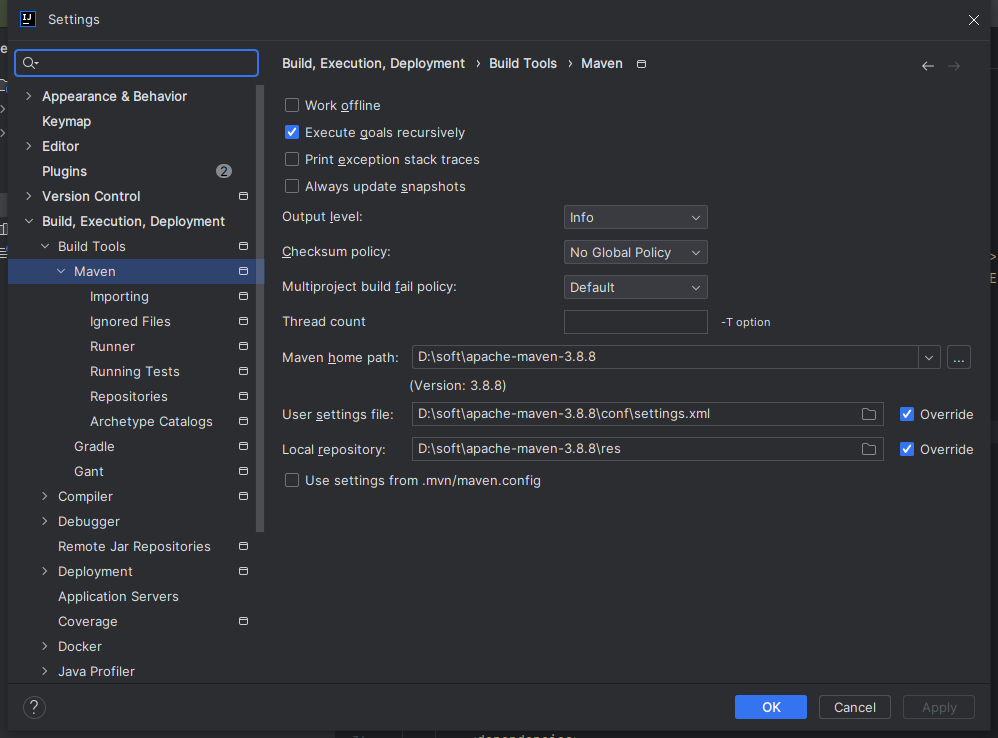
Task: Click the project-level icon beside Running Tests
Action: [x=243, y=371]
